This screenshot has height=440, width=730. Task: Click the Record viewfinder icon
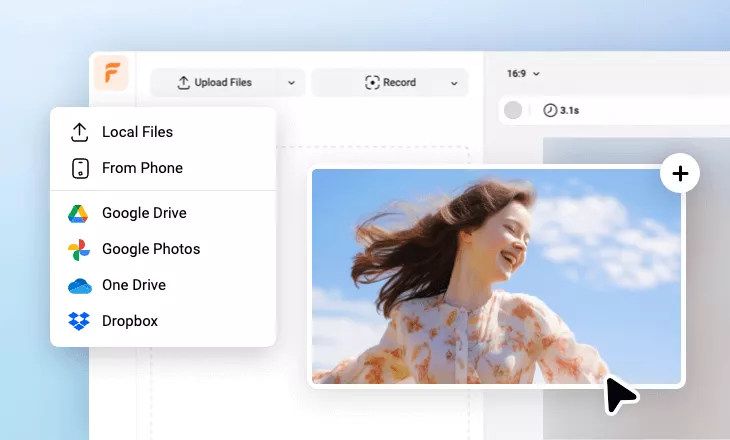pos(372,82)
